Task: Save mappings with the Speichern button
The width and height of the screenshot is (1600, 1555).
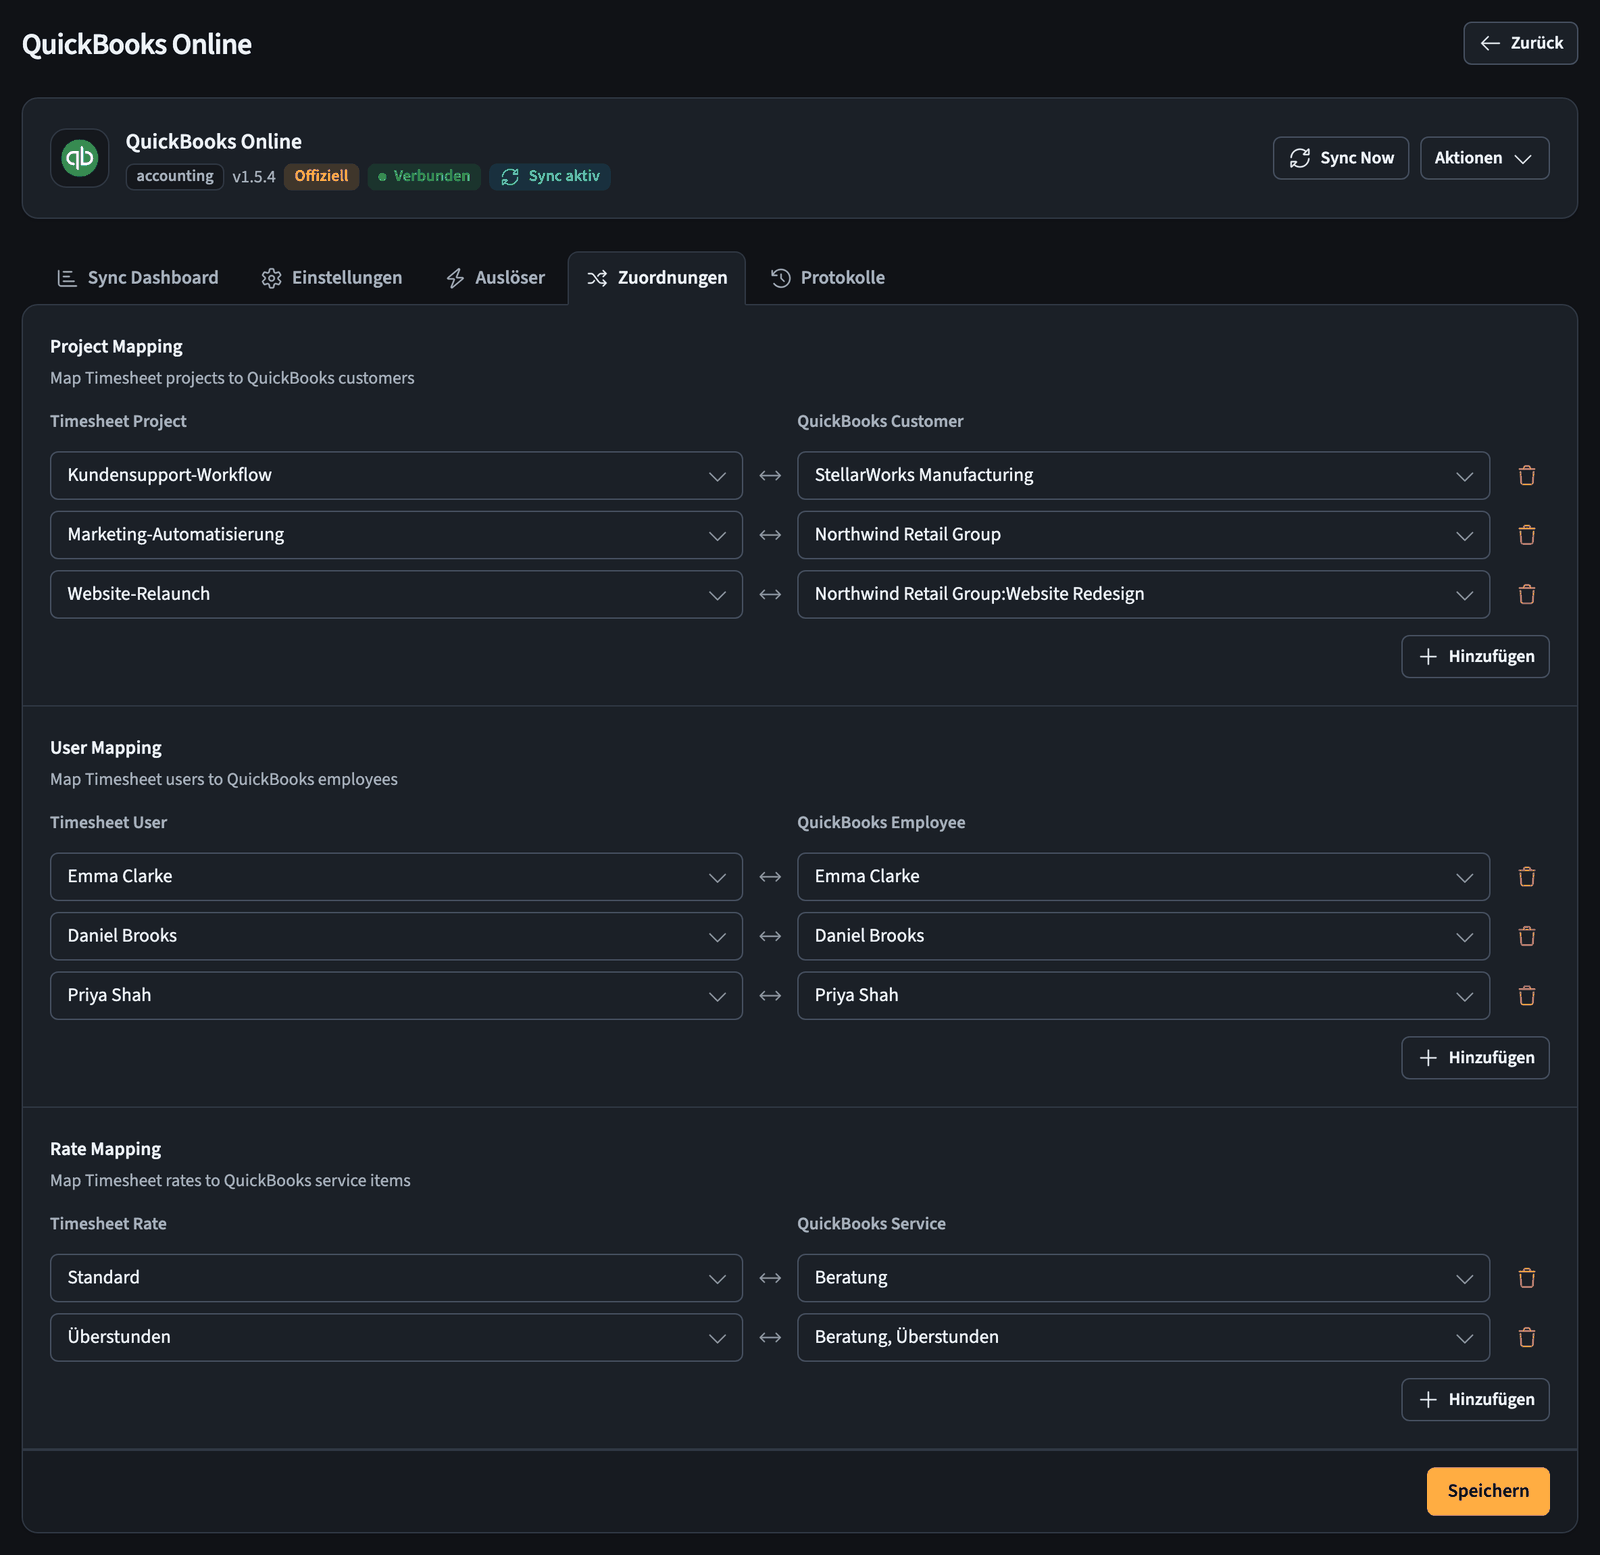Action: [1488, 1491]
